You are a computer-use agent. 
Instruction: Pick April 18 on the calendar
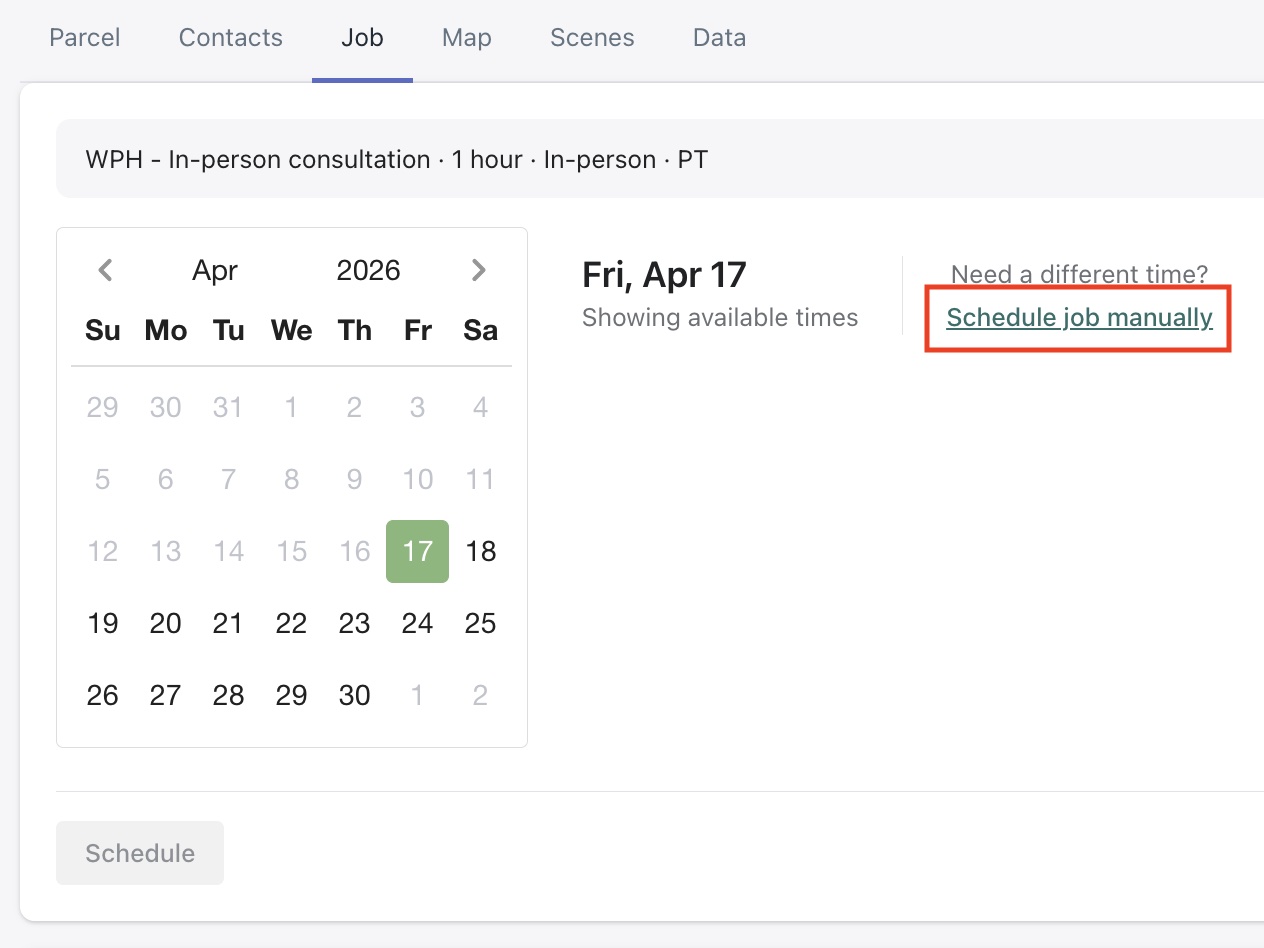481,551
